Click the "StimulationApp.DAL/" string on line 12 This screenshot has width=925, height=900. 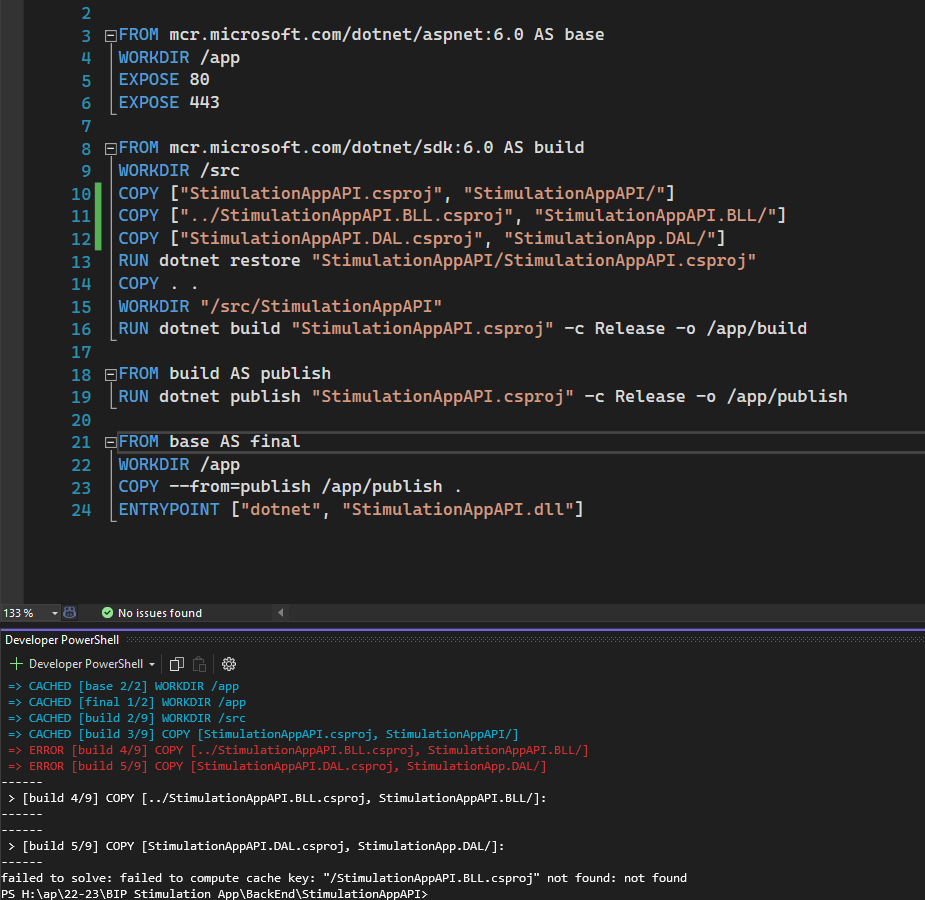(x=609, y=238)
